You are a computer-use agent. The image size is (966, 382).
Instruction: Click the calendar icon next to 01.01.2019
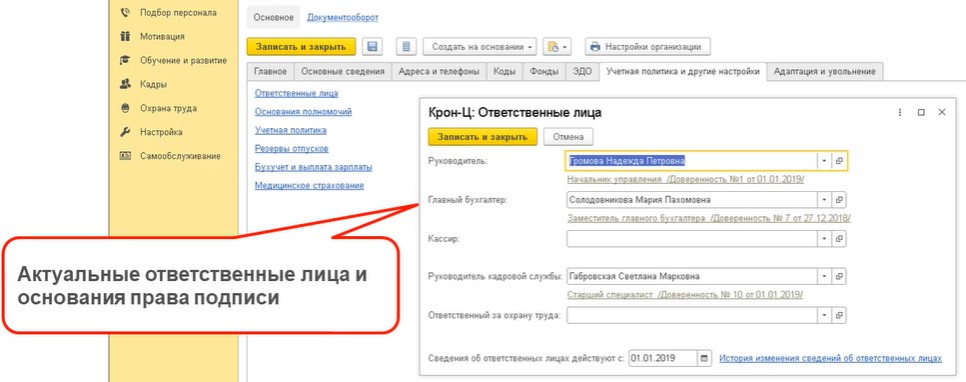coord(705,358)
